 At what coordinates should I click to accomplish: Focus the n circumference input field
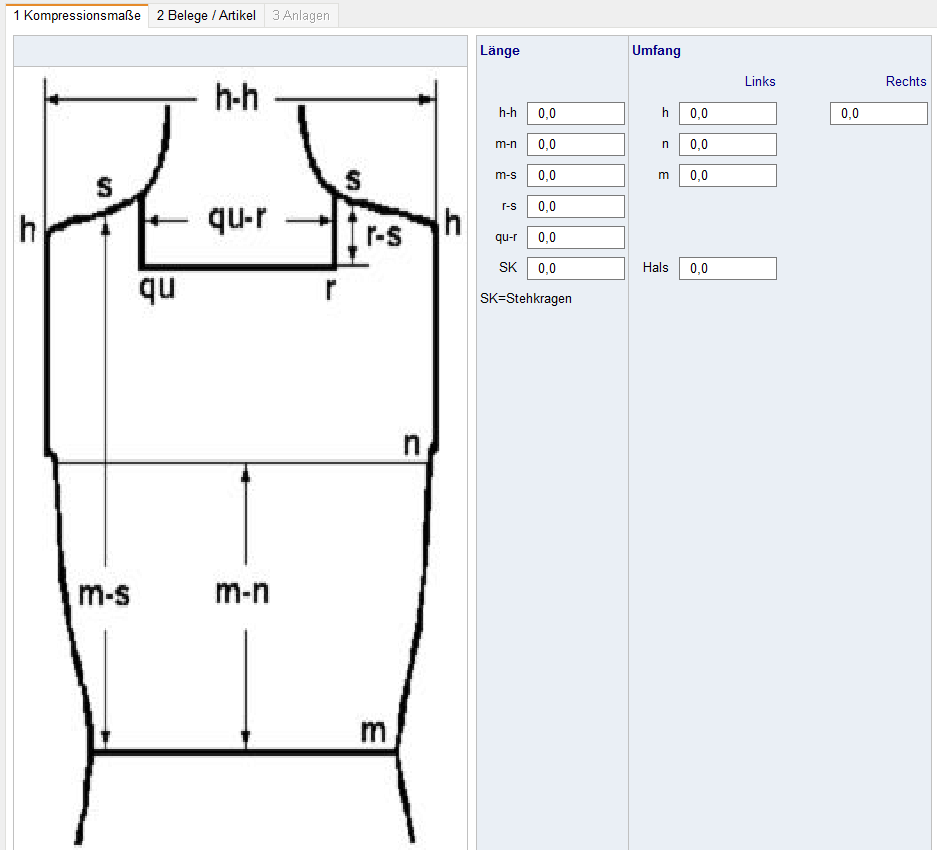click(727, 145)
